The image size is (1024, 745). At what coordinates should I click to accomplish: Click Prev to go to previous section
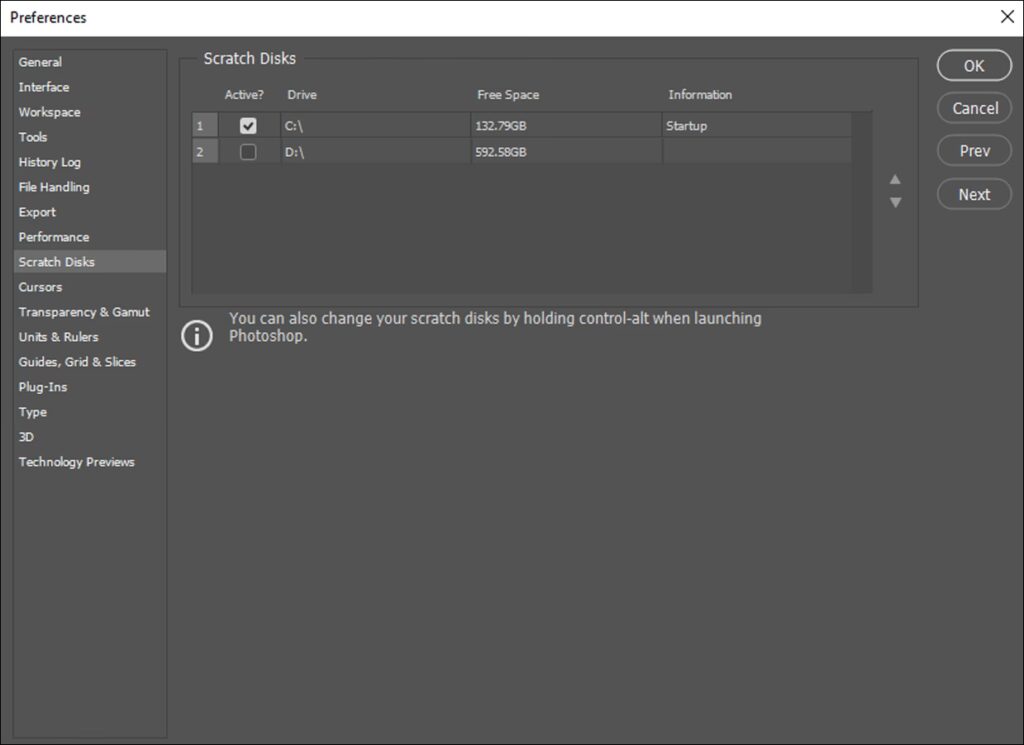tap(974, 151)
